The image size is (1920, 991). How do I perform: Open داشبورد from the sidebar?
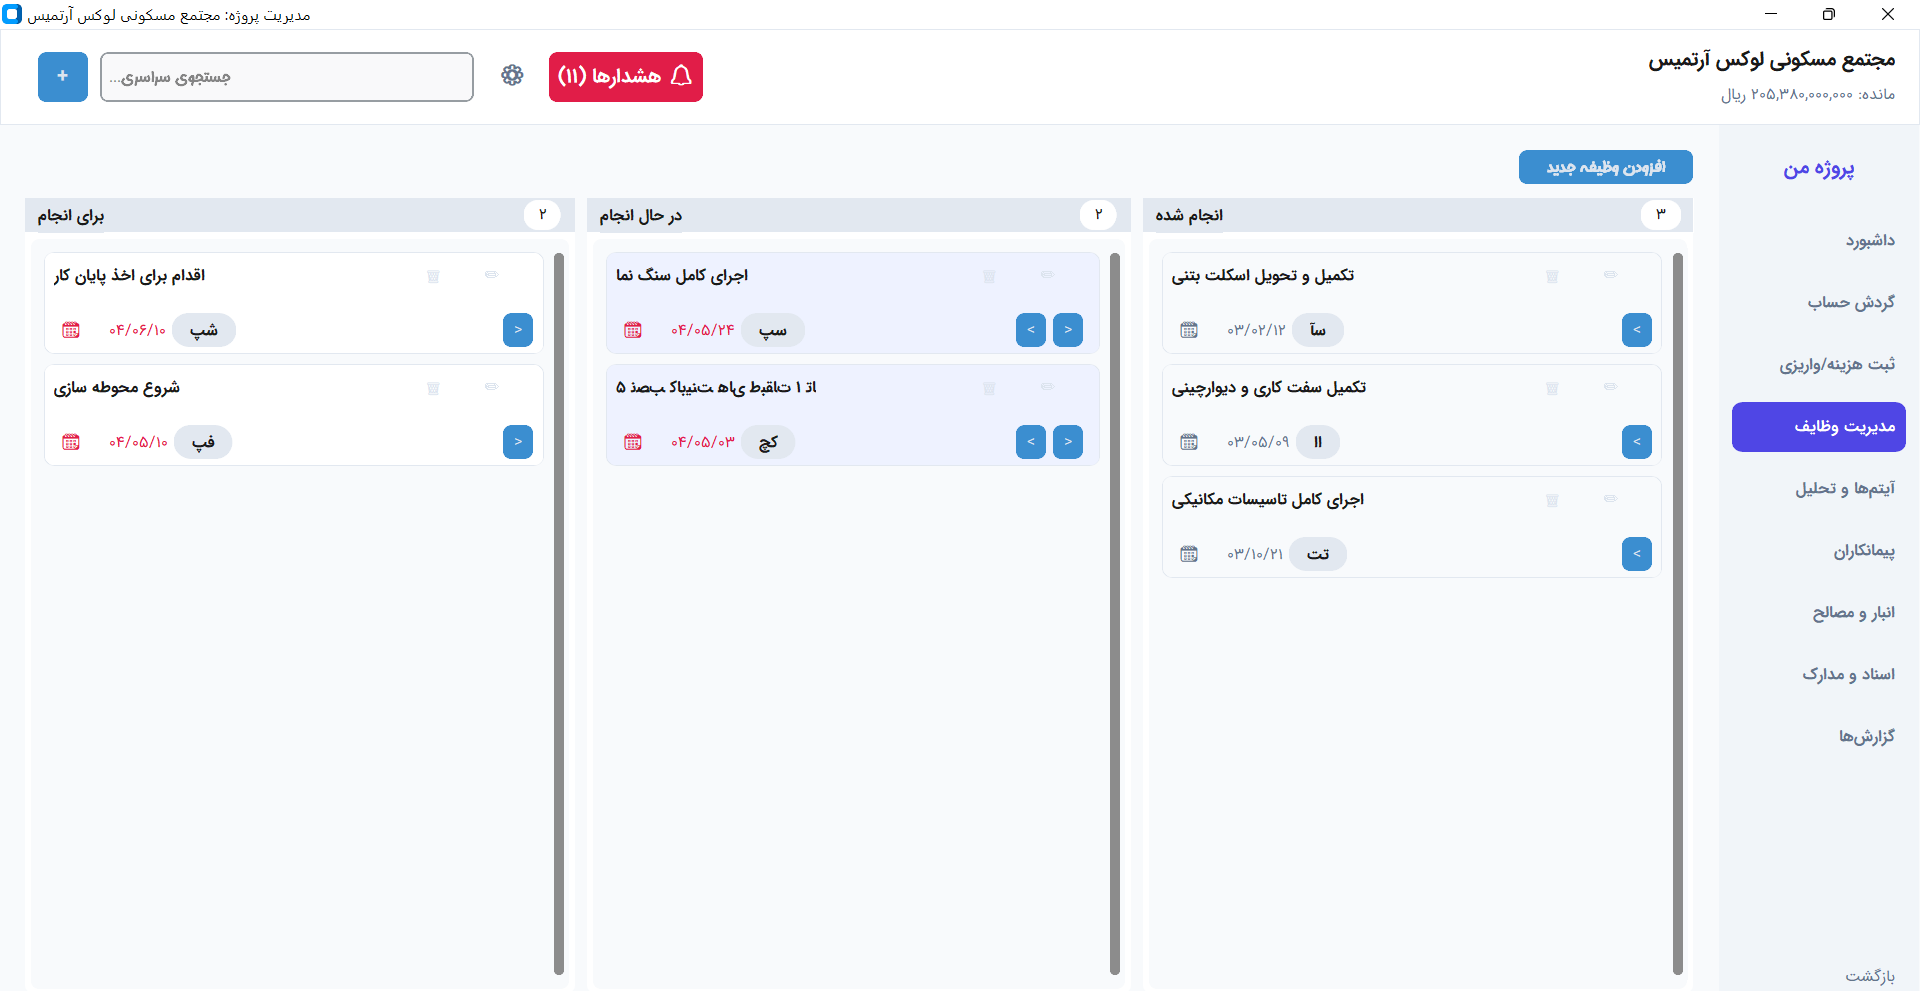[1872, 239]
